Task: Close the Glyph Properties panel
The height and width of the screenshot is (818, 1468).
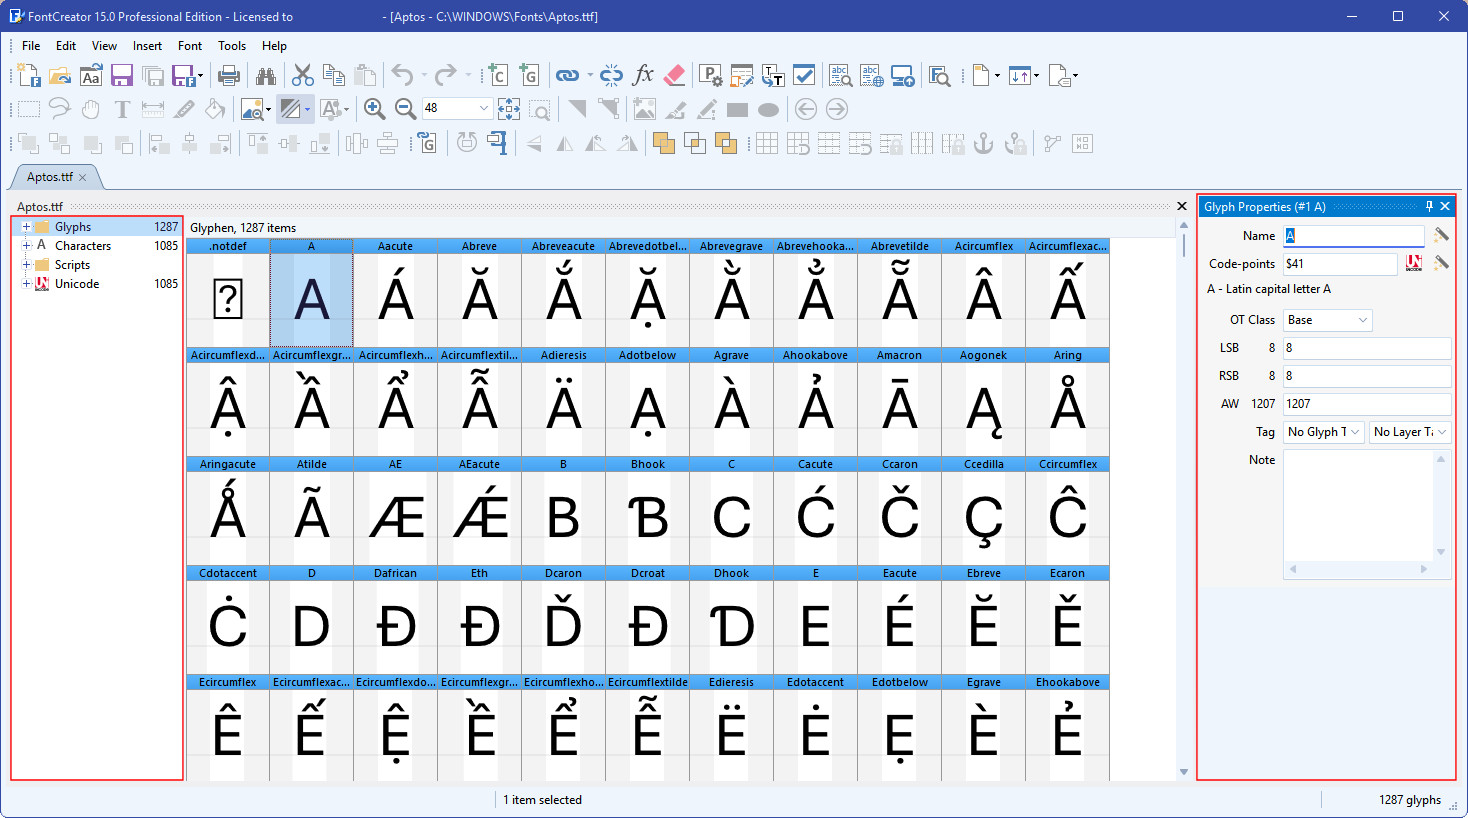Action: (1445, 206)
